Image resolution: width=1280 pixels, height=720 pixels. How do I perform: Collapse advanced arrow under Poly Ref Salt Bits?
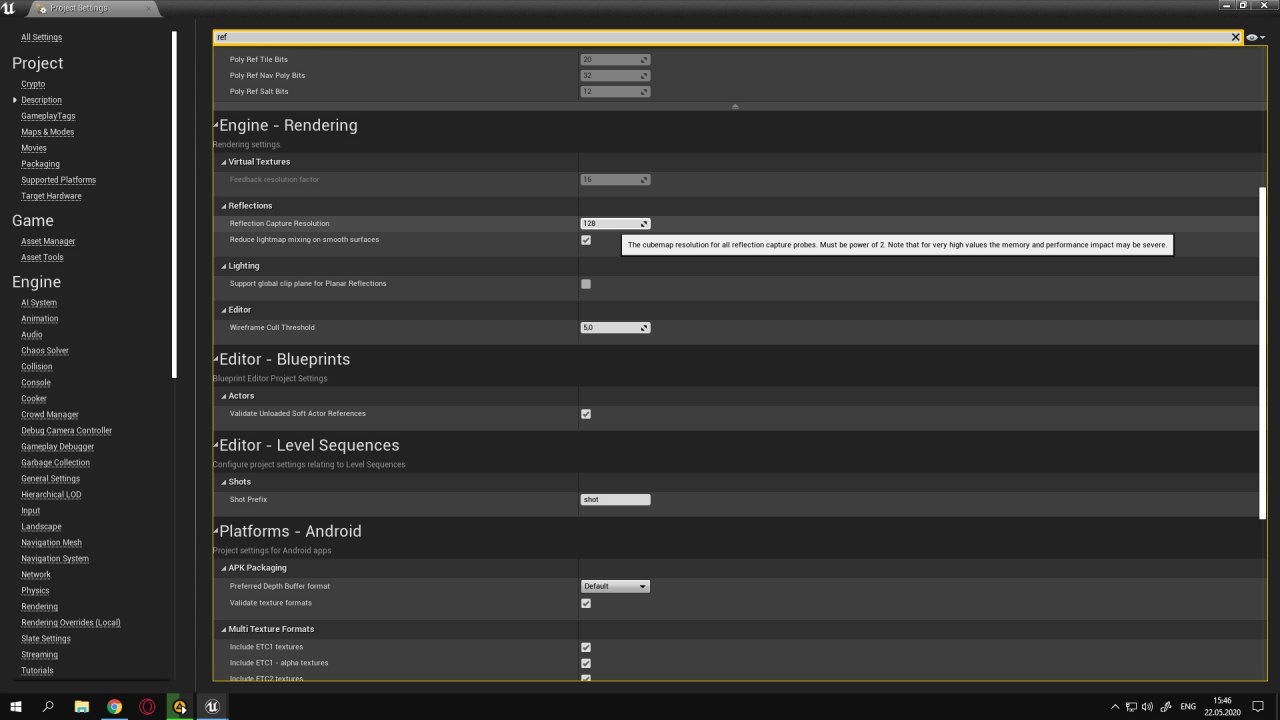pyautogui.click(x=735, y=106)
